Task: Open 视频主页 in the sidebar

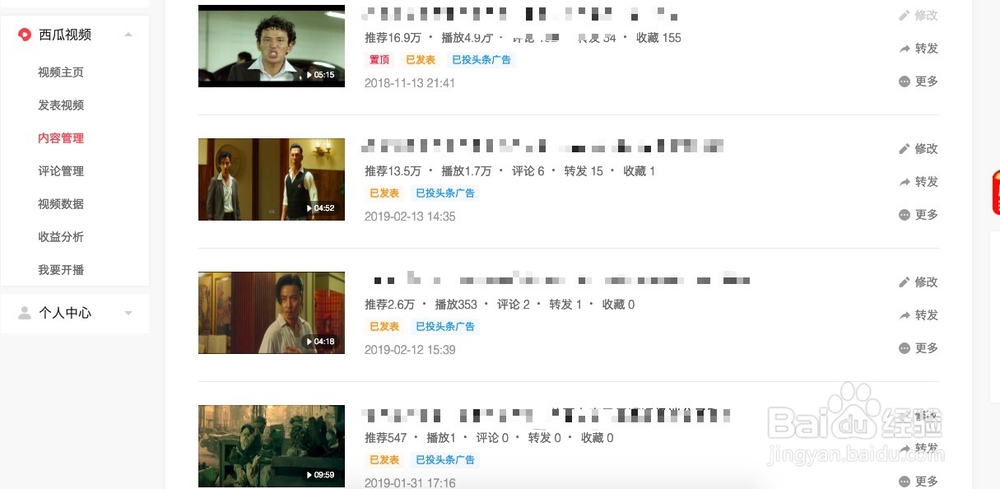Action: click(x=61, y=72)
